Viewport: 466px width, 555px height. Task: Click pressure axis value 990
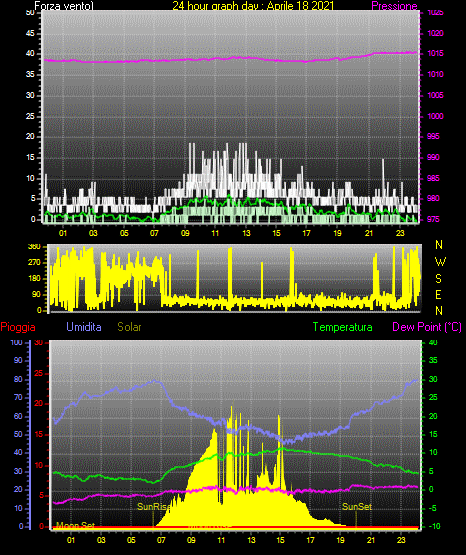click(x=433, y=157)
